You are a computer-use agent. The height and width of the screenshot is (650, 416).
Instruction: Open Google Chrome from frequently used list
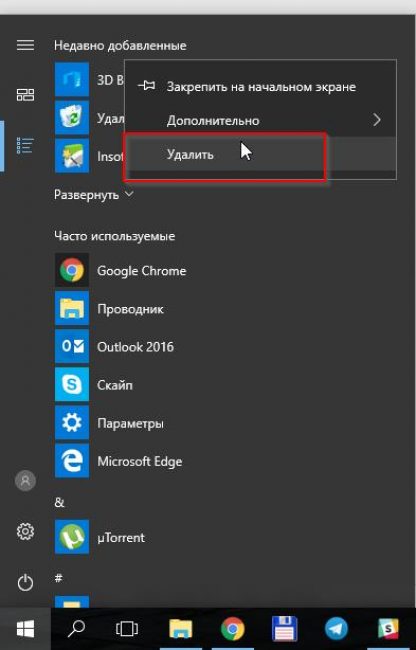click(120, 271)
